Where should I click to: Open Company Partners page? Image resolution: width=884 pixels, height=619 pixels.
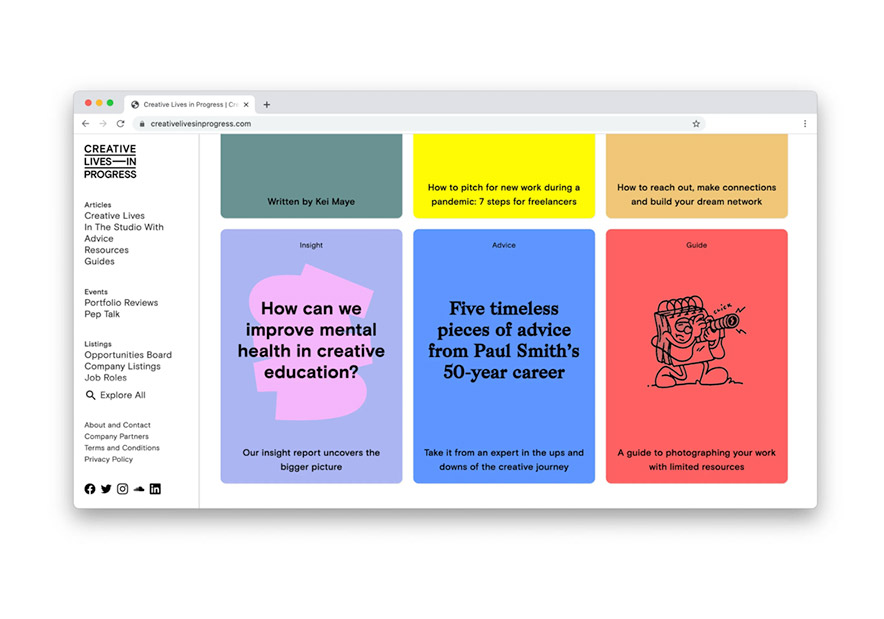117,436
